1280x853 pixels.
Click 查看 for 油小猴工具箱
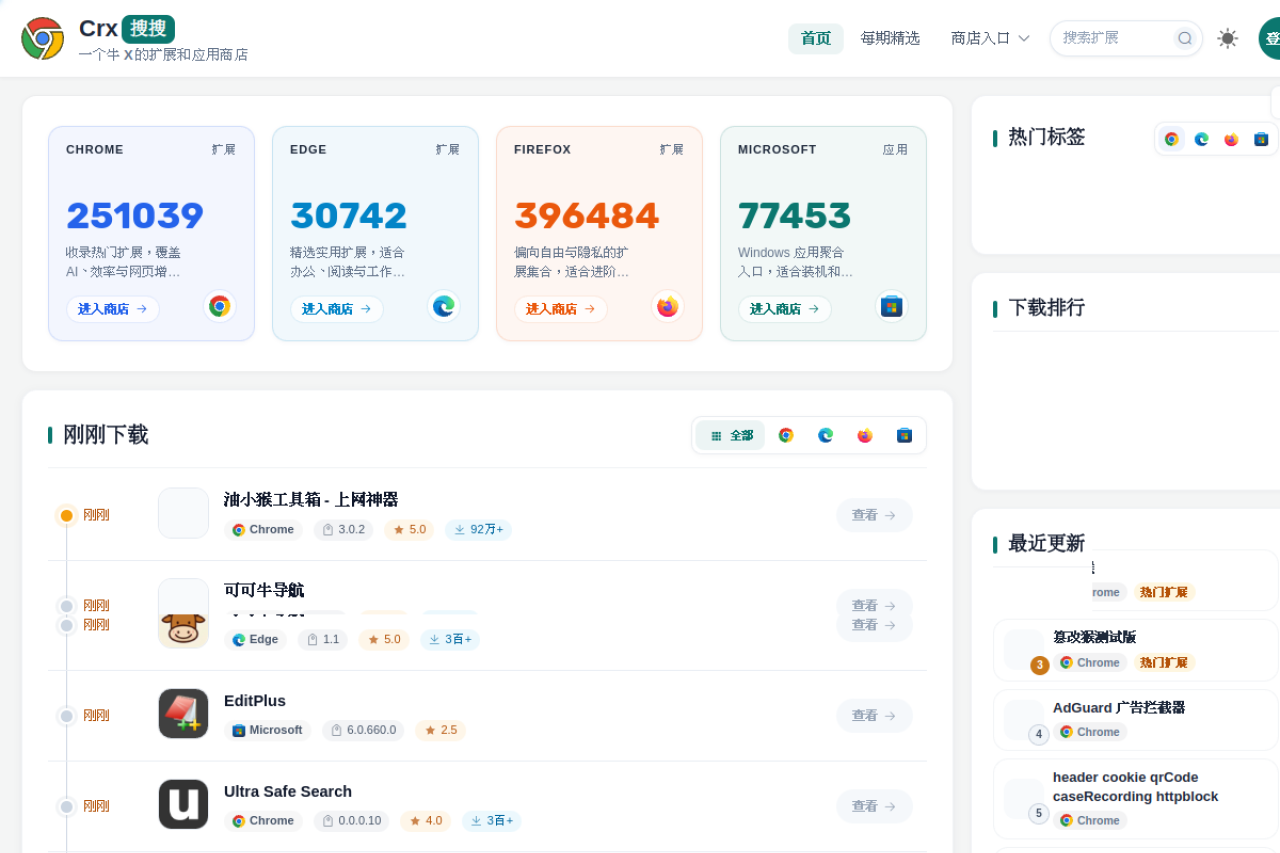tap(874, 515)
